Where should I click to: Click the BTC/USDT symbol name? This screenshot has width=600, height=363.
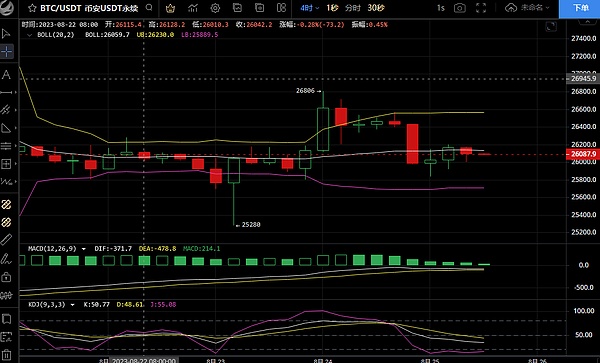coord(60,8)
